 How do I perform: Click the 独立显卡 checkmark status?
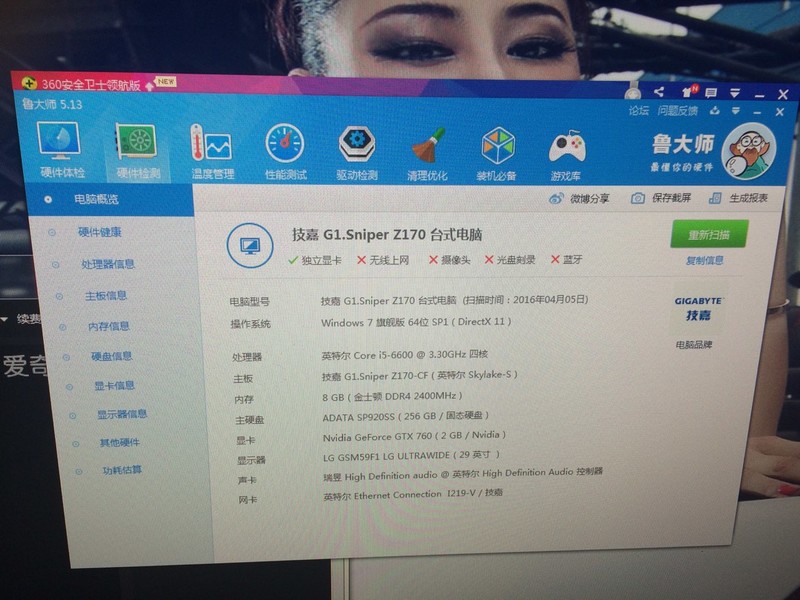point(315,260)
